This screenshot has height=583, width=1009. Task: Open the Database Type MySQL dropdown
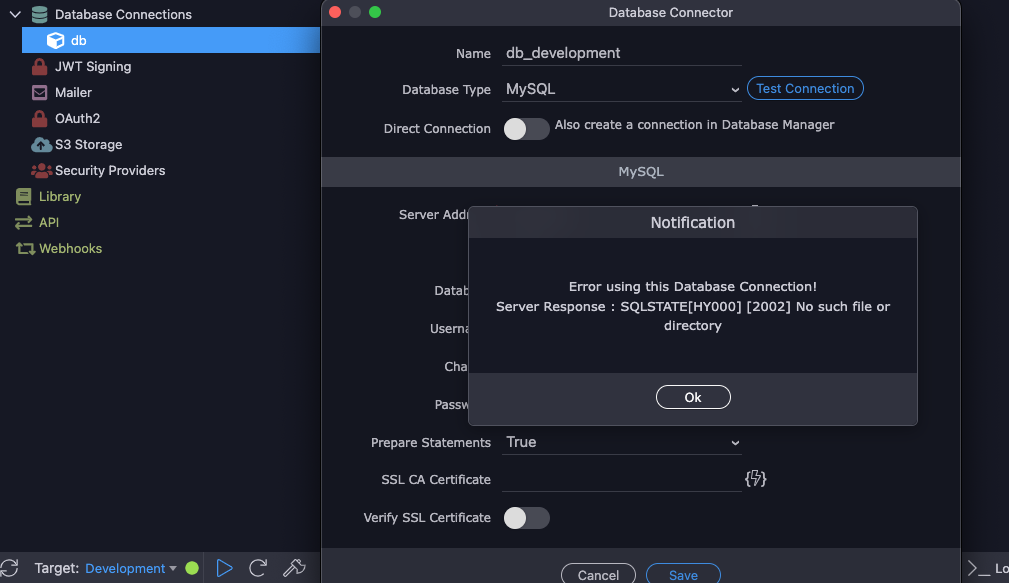(622, 89)
